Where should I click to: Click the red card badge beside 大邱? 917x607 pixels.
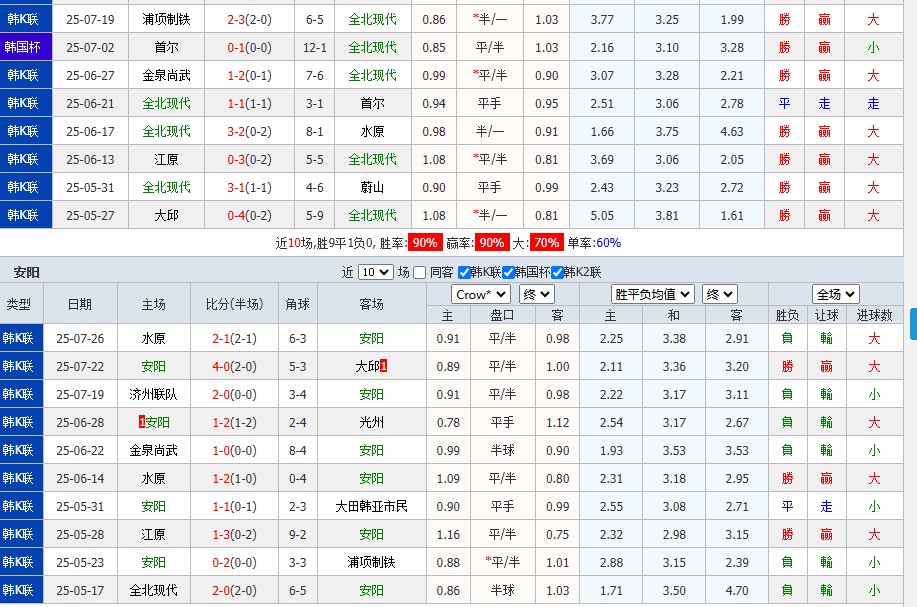(384, 367)
